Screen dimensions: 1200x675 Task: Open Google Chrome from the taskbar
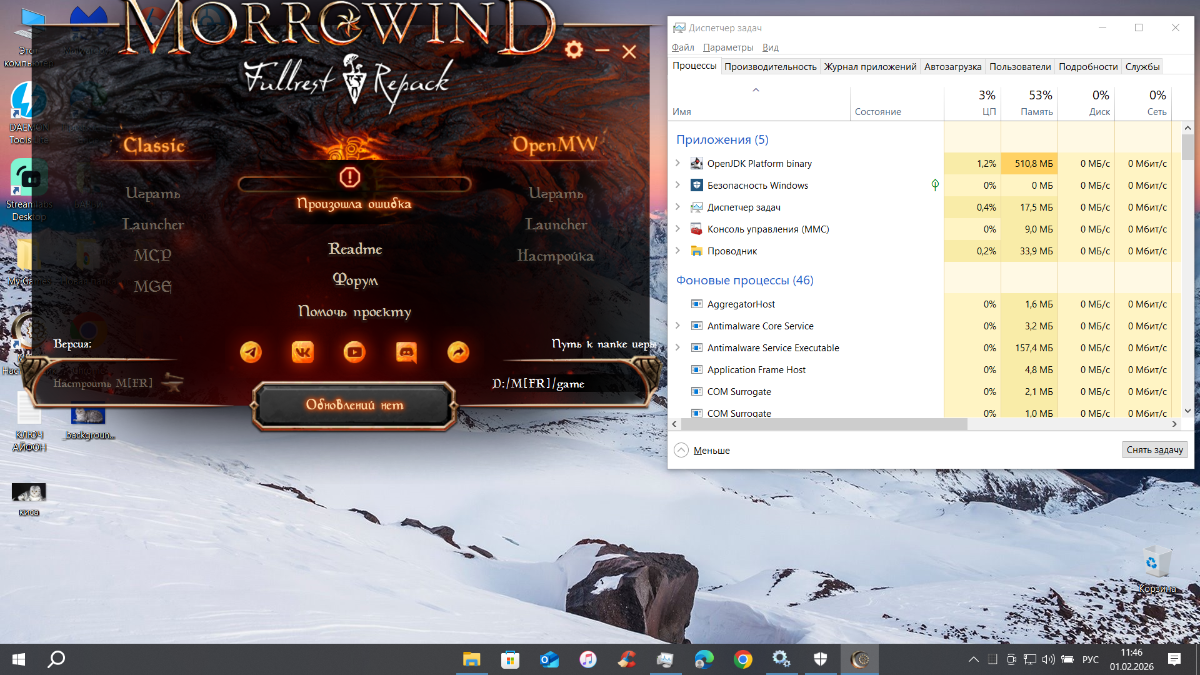pyautogui.click(x=742, y=659)
